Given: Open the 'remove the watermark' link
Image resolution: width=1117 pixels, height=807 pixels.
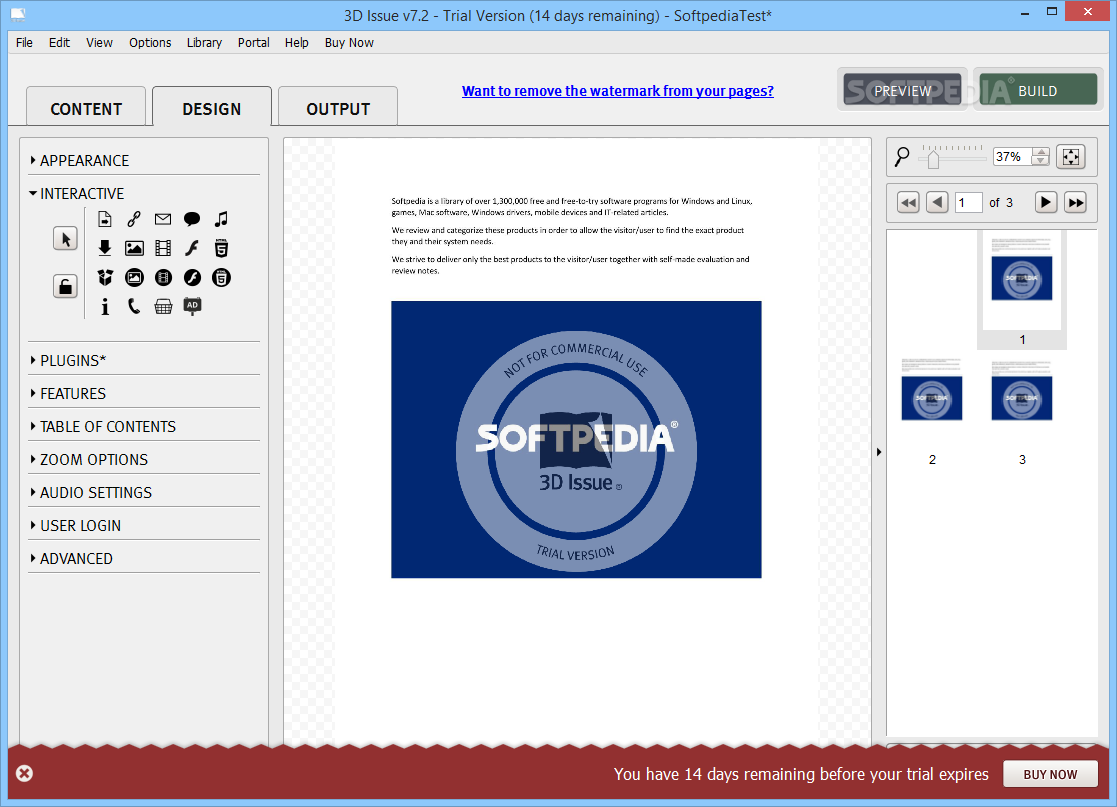Looking at the screenshot, I should [618, 91].
